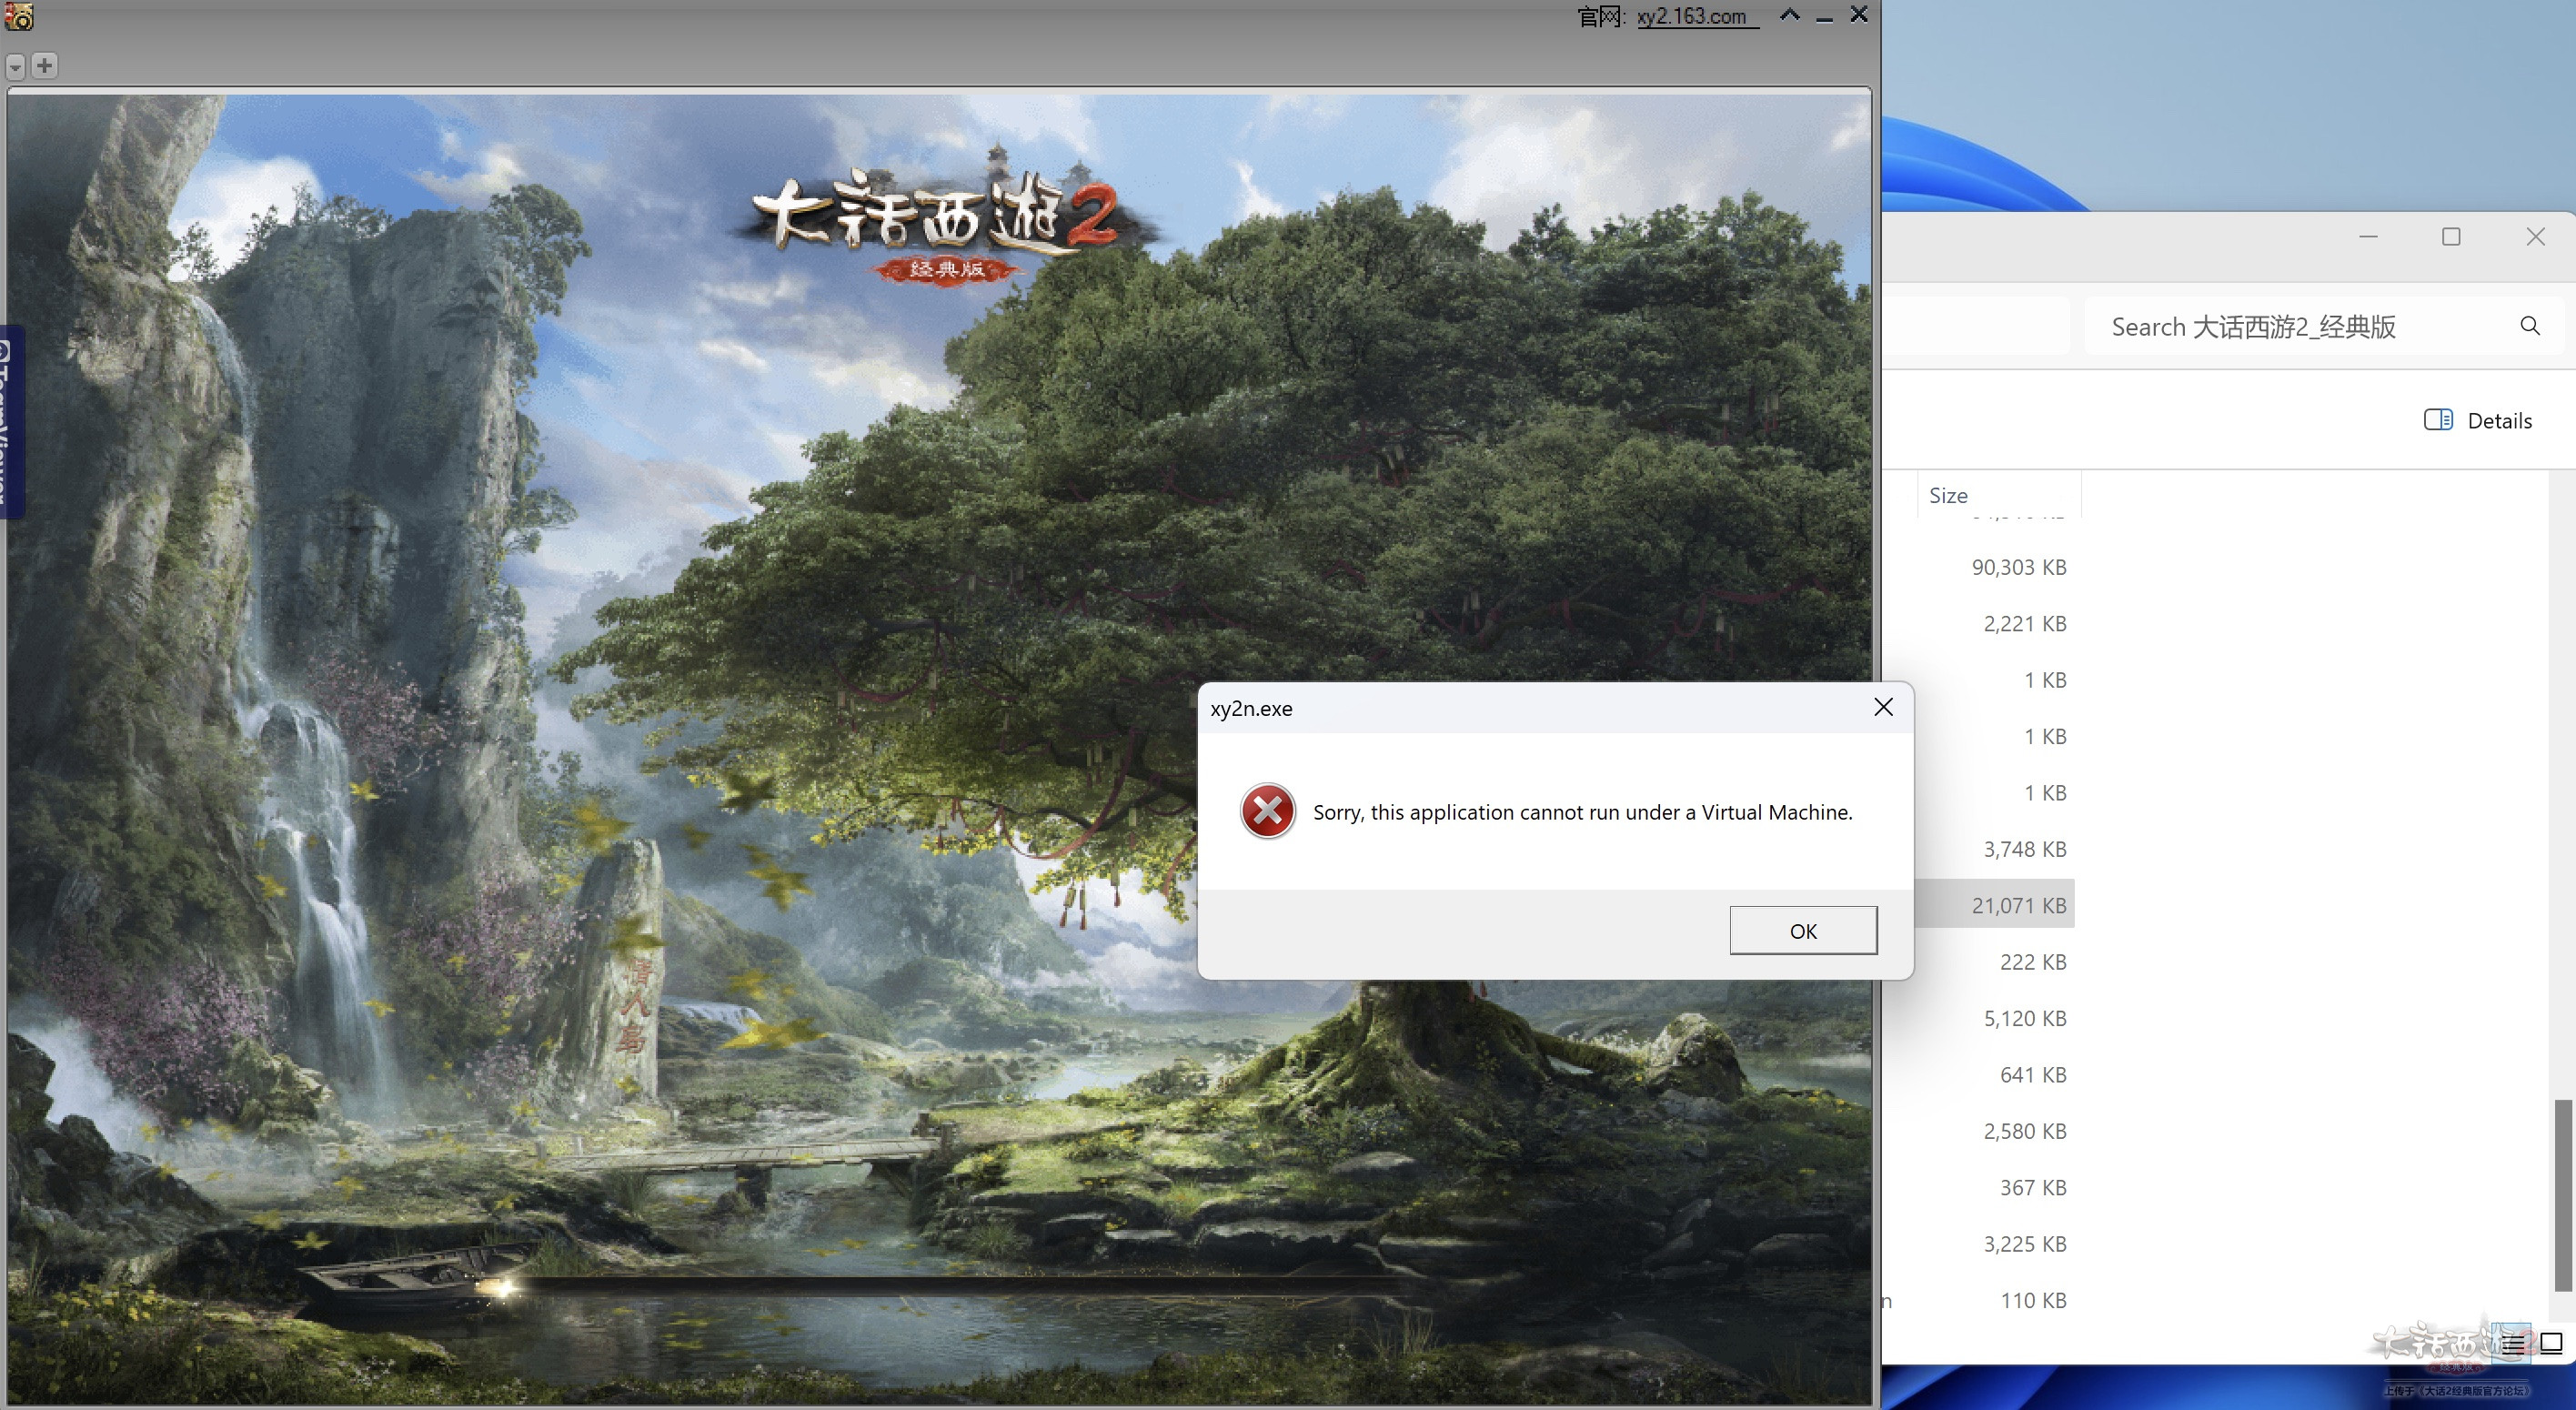This screenshot has width=2576, height=1410.
Task: Click the Search 大话西游2_经典版 field in Explorer
Action: coord(2324,326)
